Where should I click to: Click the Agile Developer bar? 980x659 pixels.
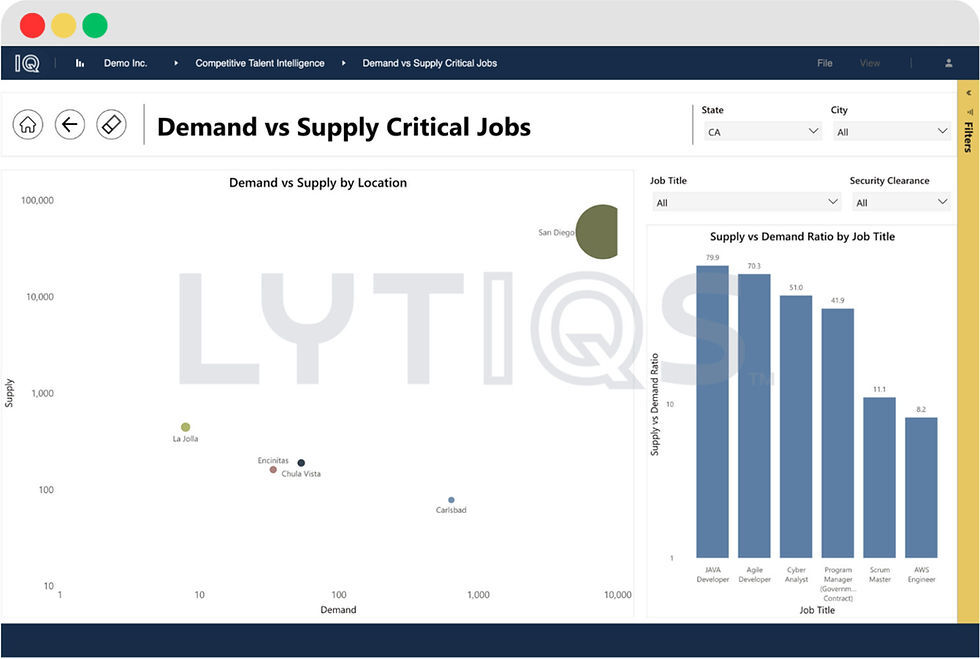coord(754,416)
